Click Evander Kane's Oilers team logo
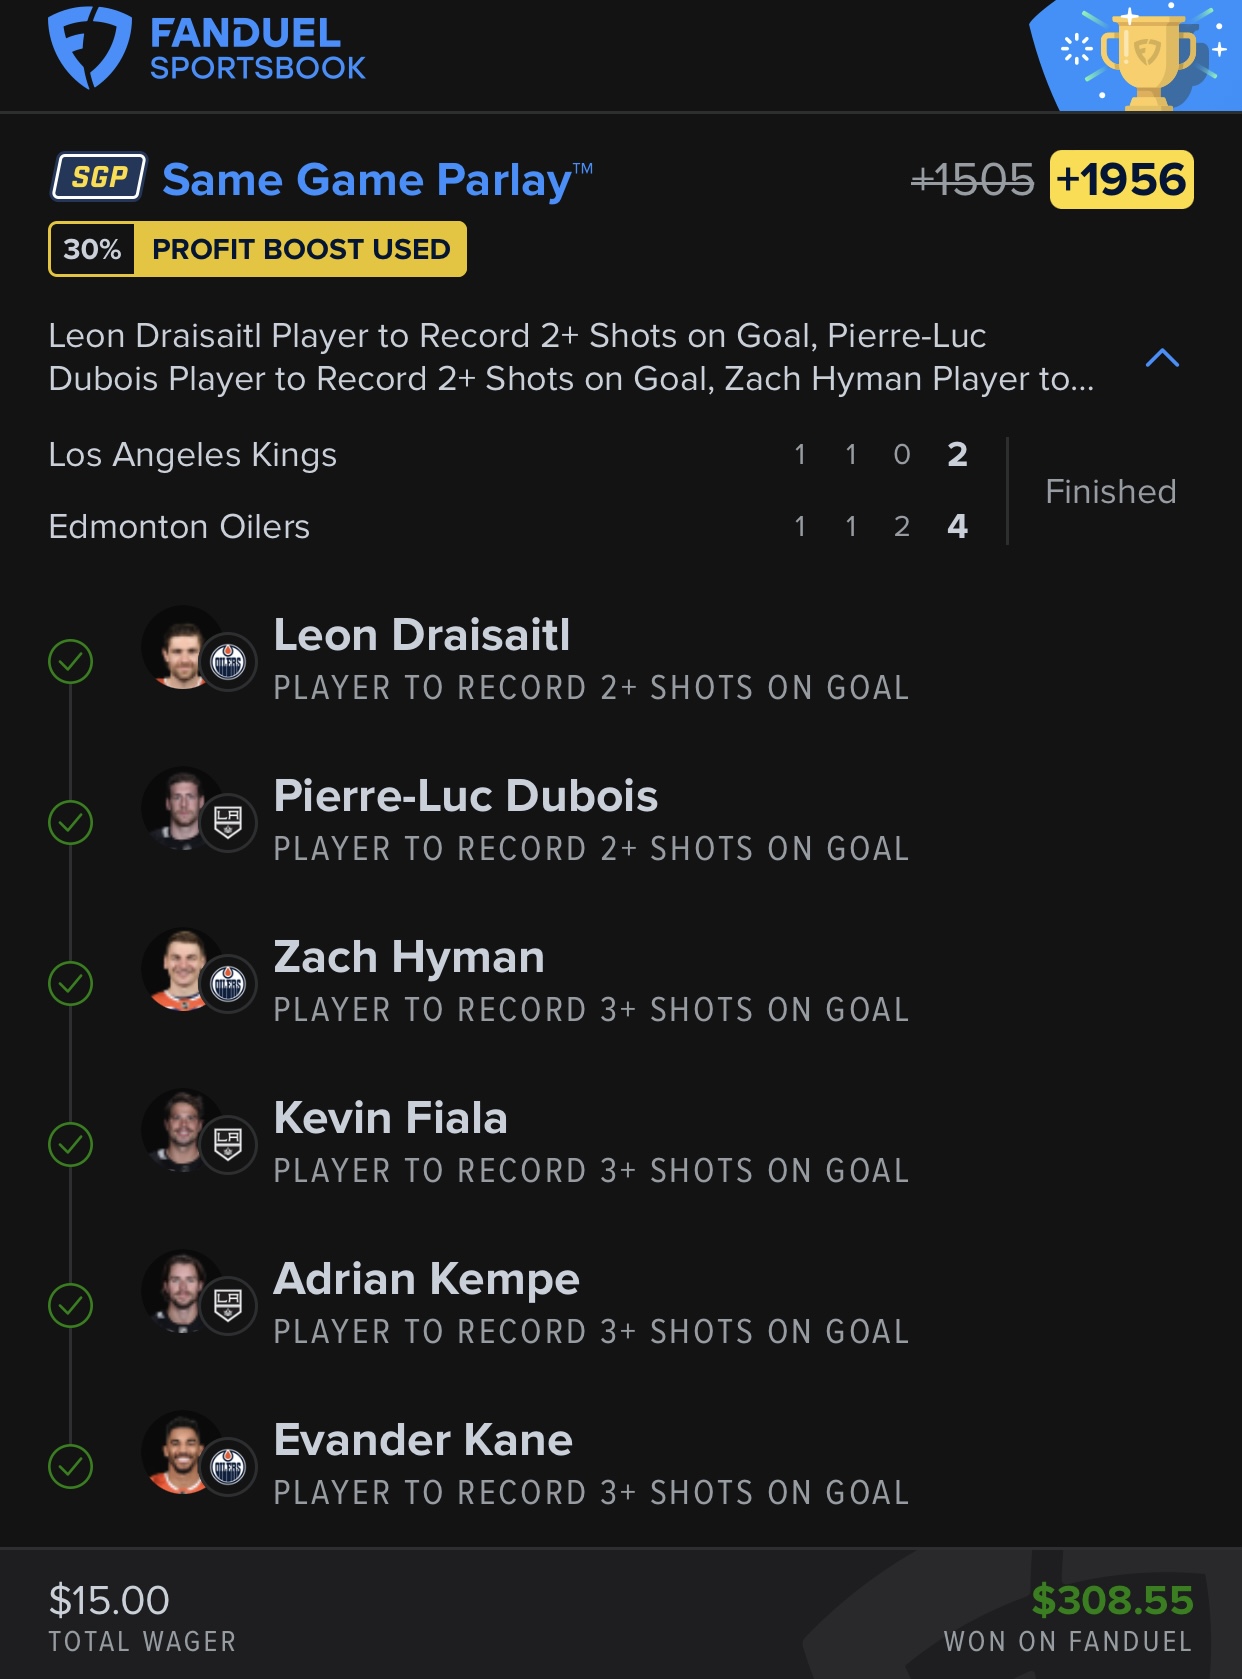 pyautogui.click(x=228, y=1467)
